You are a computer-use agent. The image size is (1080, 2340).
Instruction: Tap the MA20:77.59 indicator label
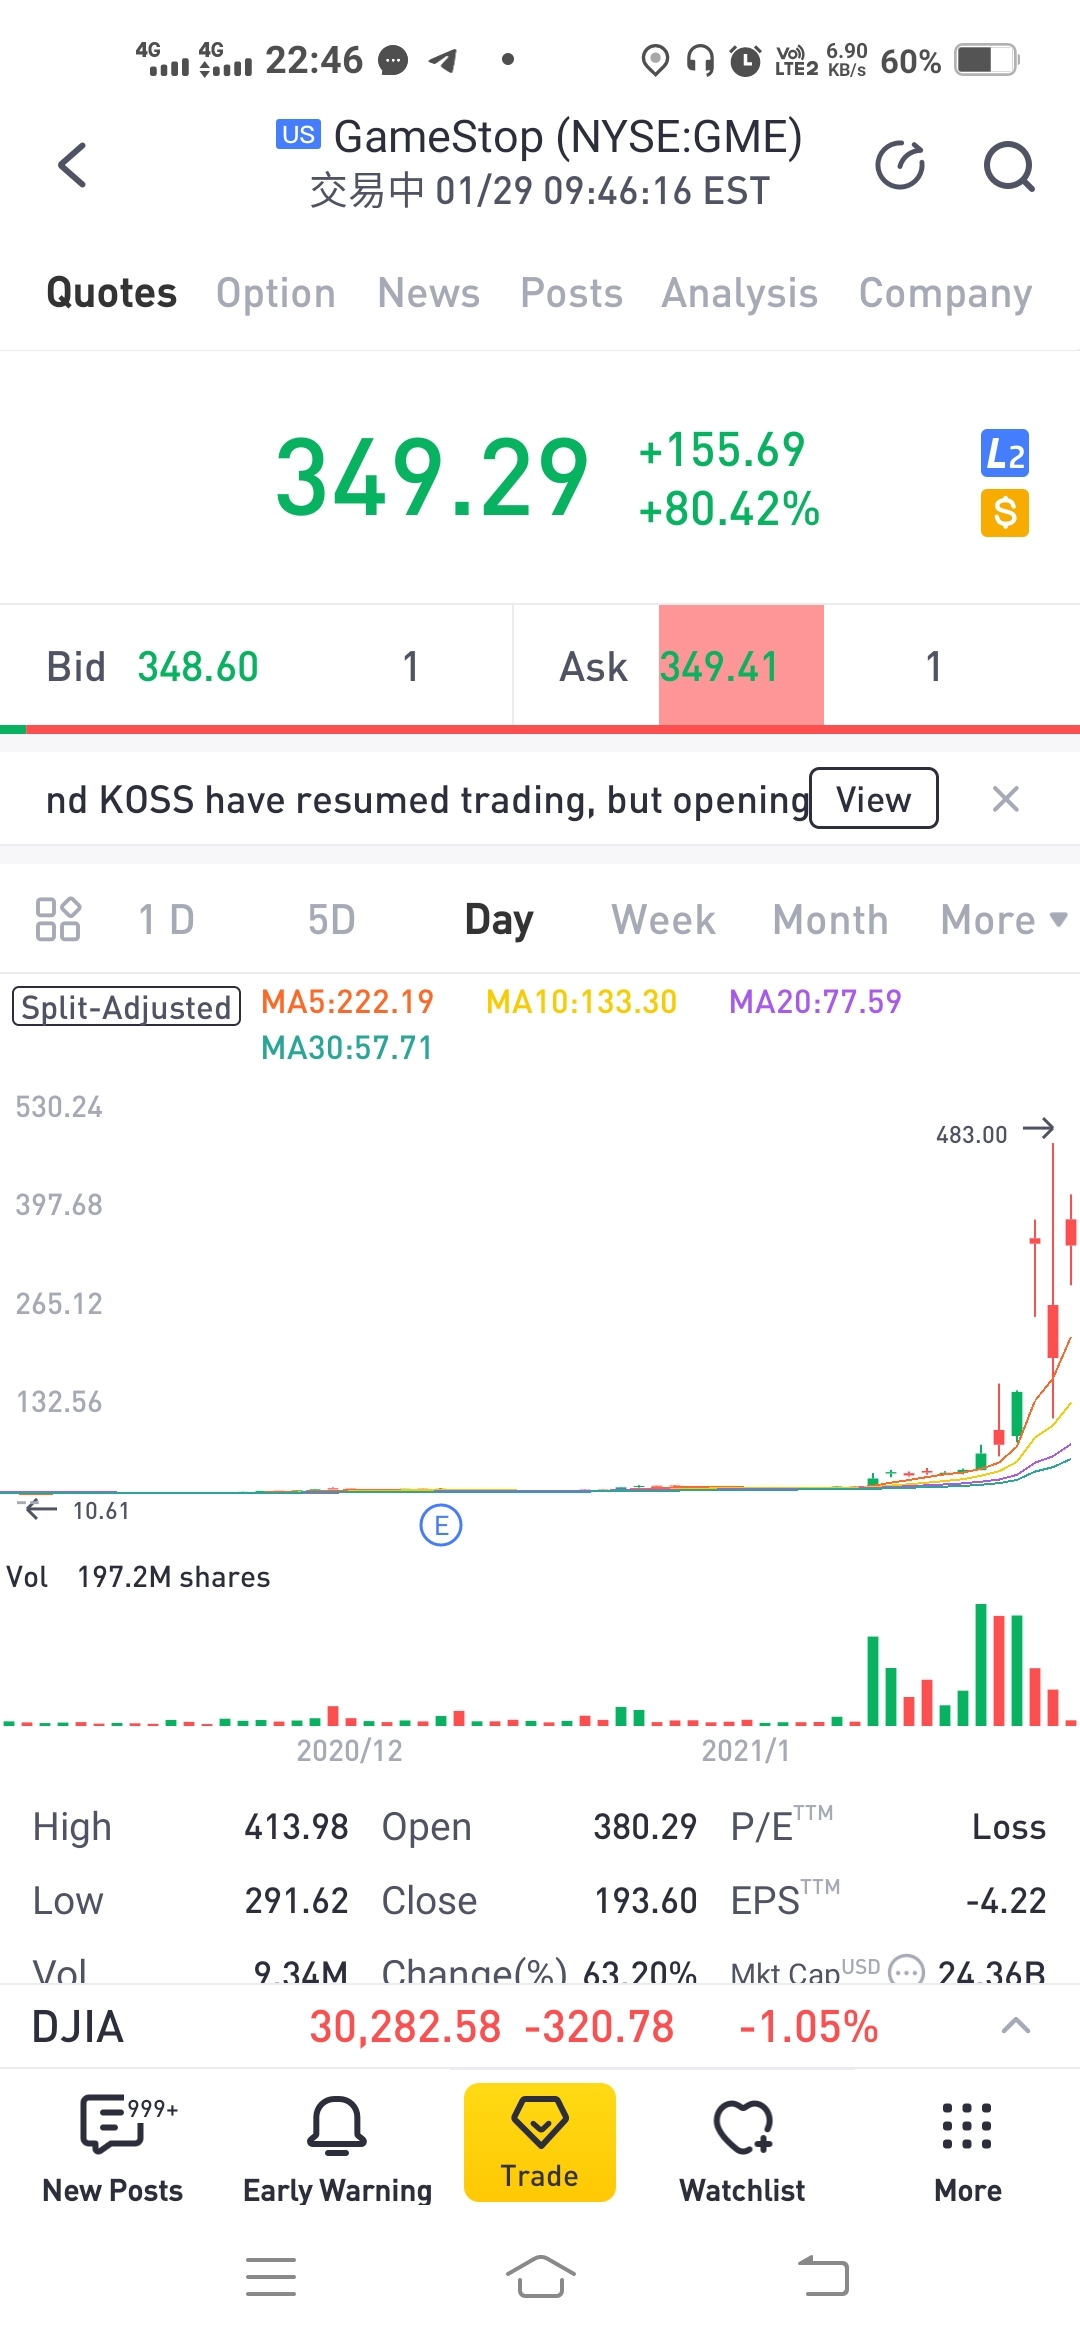815,1001
